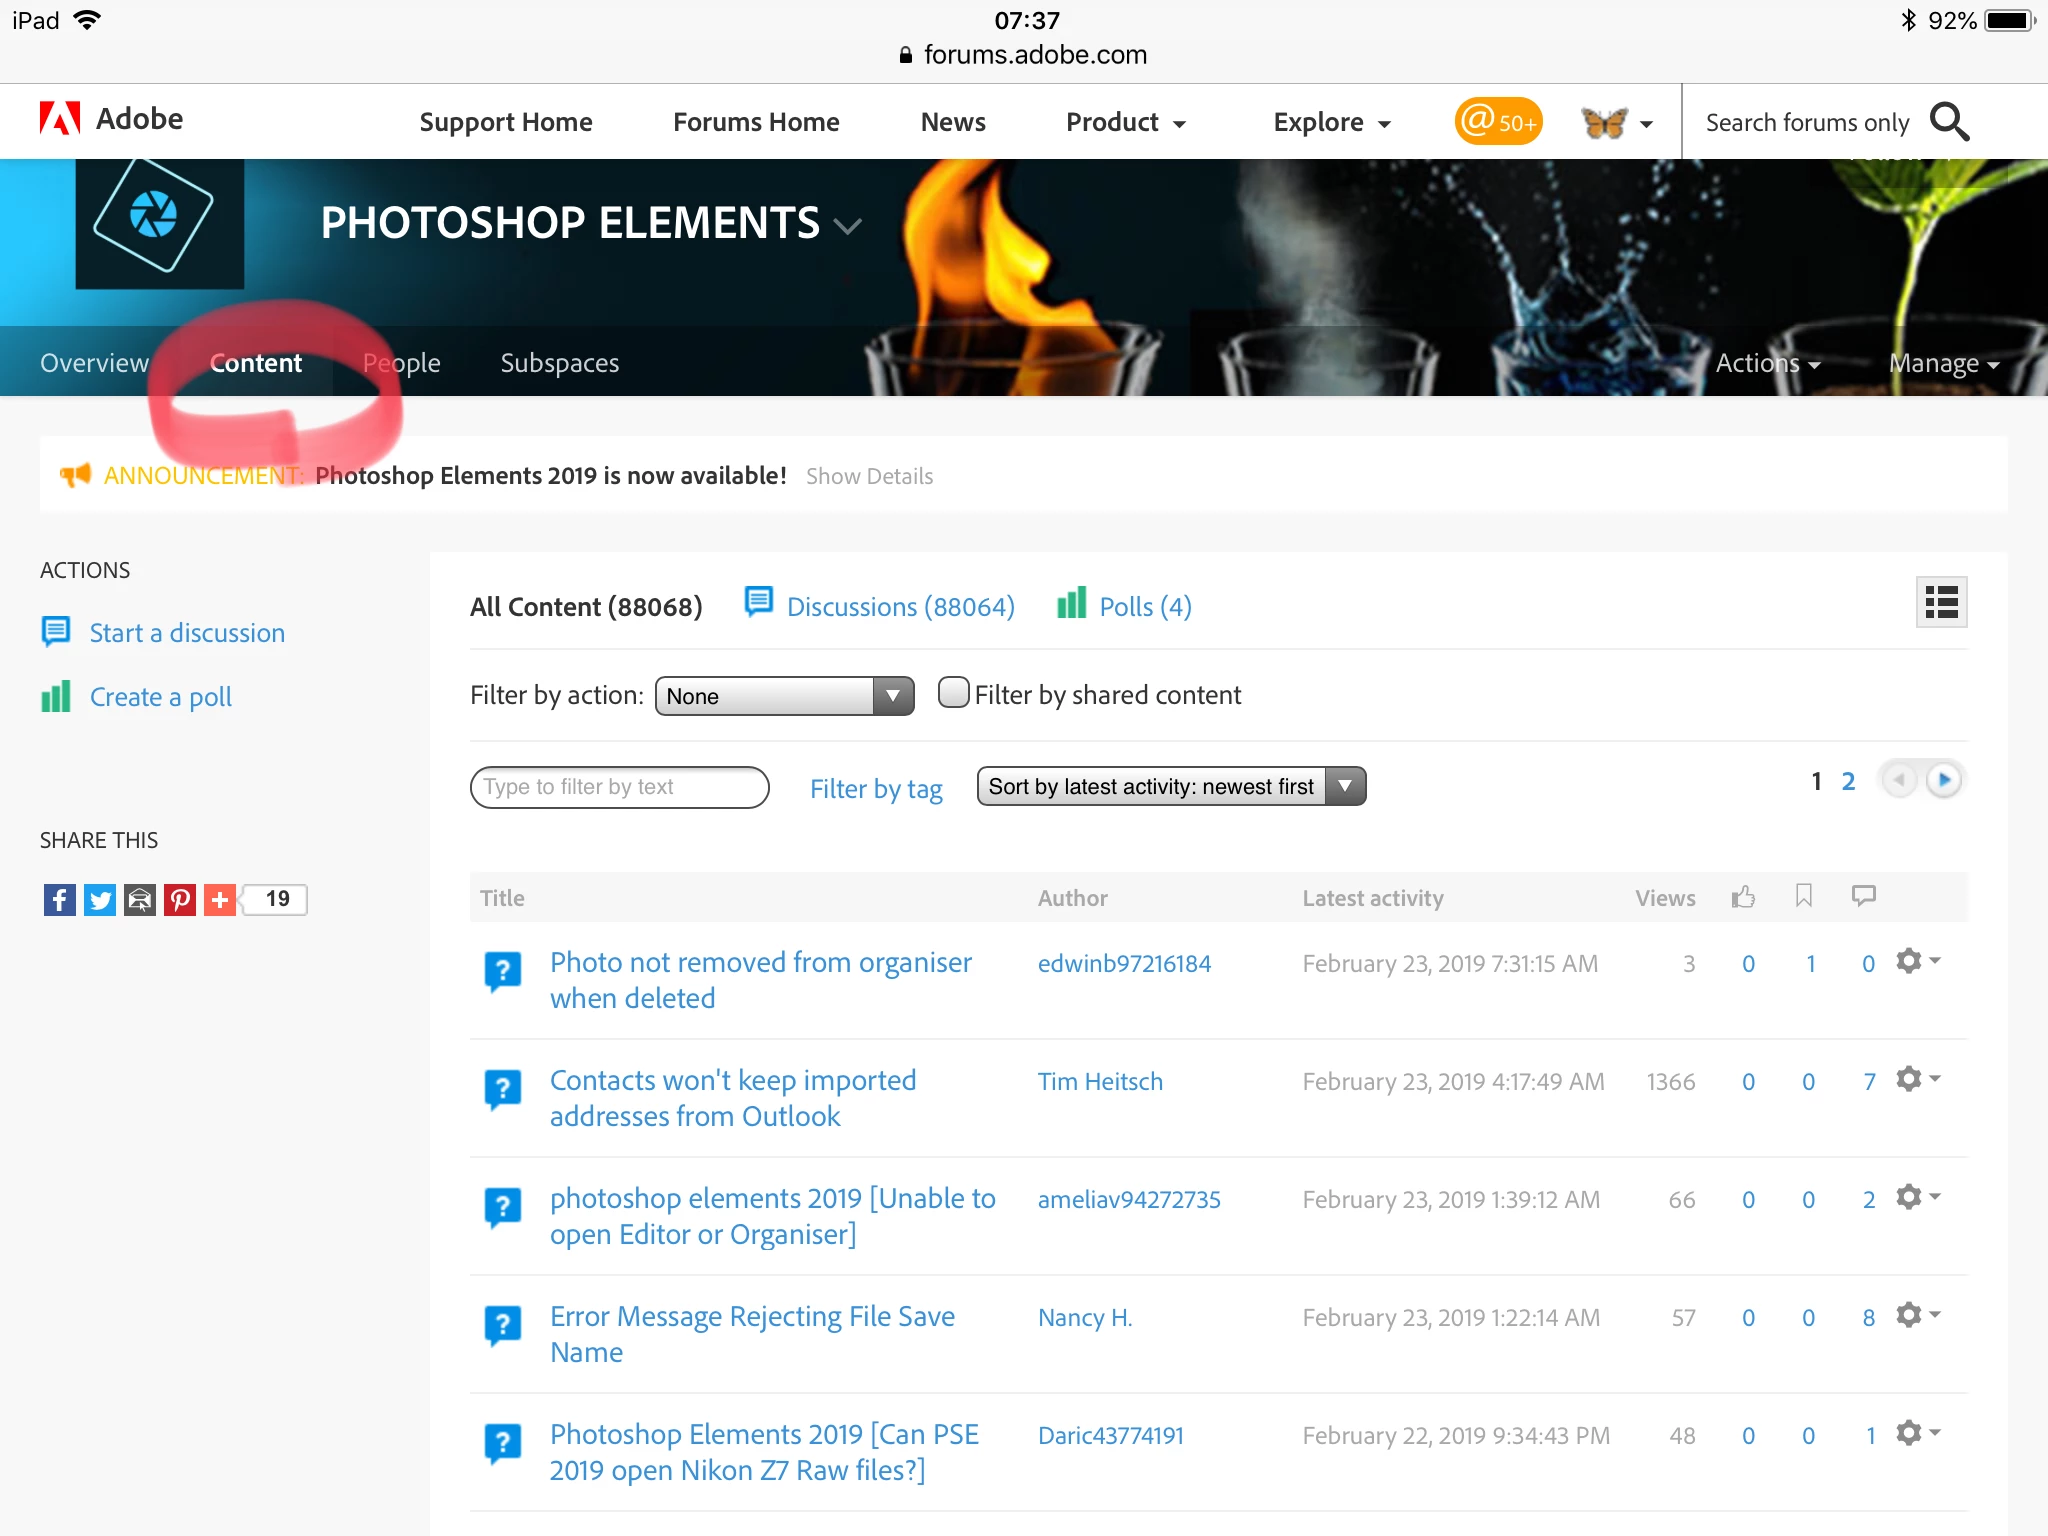Click the butterfly avatar icon

[1605, 122]
